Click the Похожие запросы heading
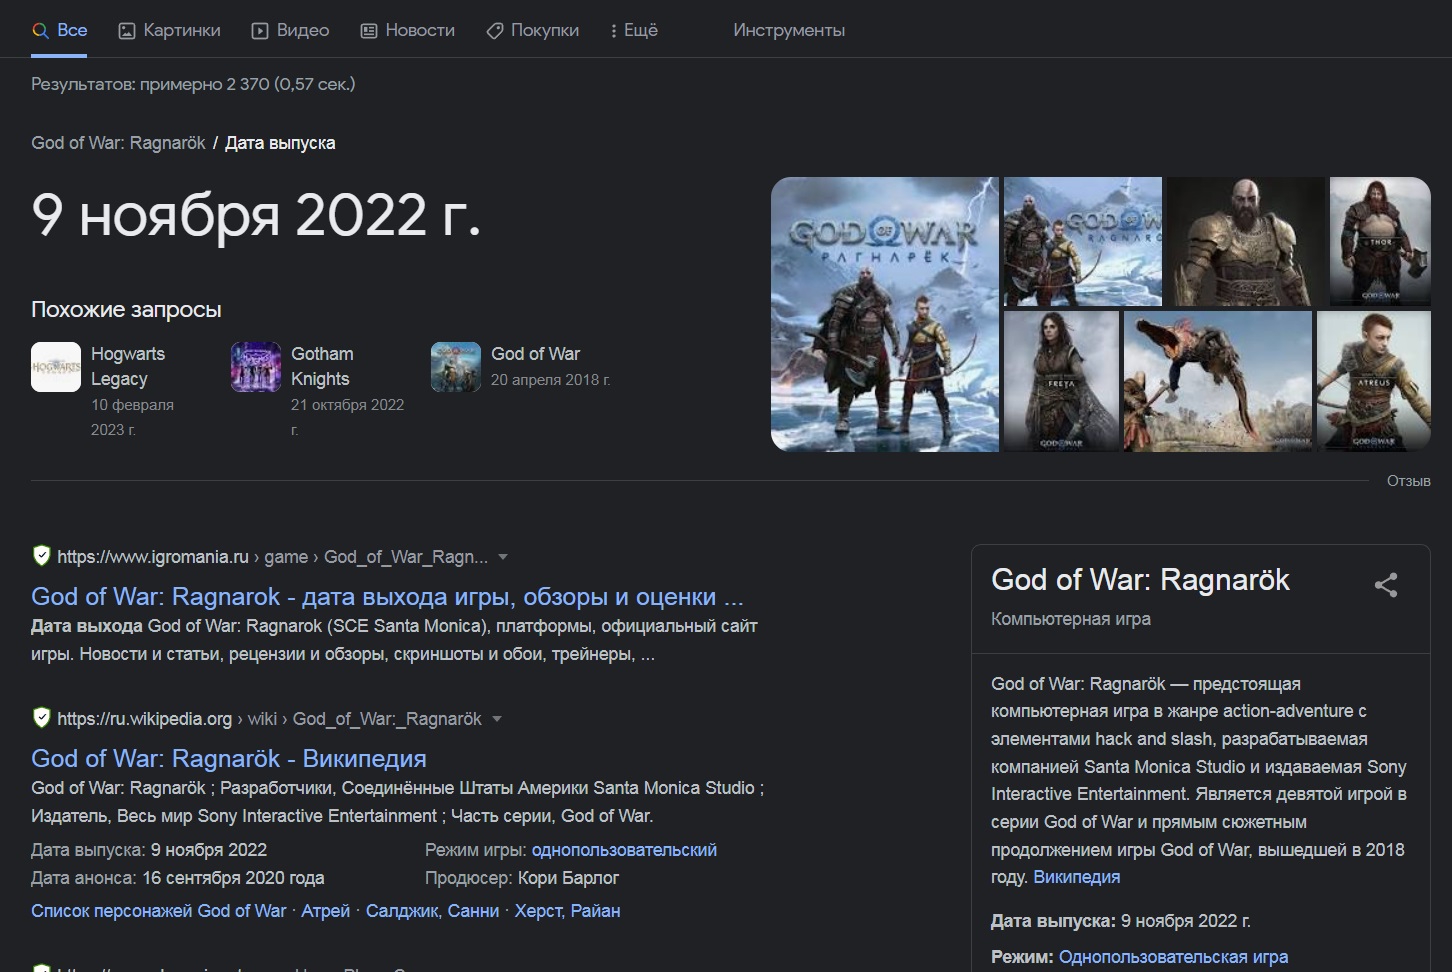1452x972 pixels. pos(126,309)
